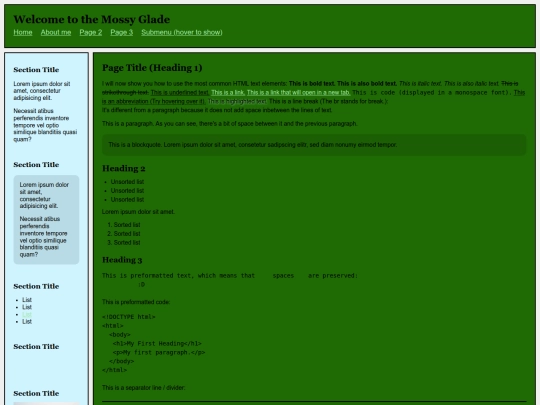This screenshot has height=405, width=540.
Task: Click the '<p>My first paragraph.</p>' code line
Action: coord(159,353)
